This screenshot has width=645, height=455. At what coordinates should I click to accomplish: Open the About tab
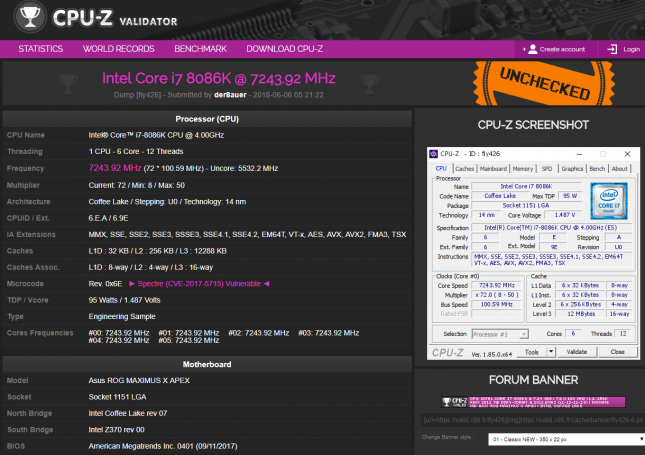point(619,169)
